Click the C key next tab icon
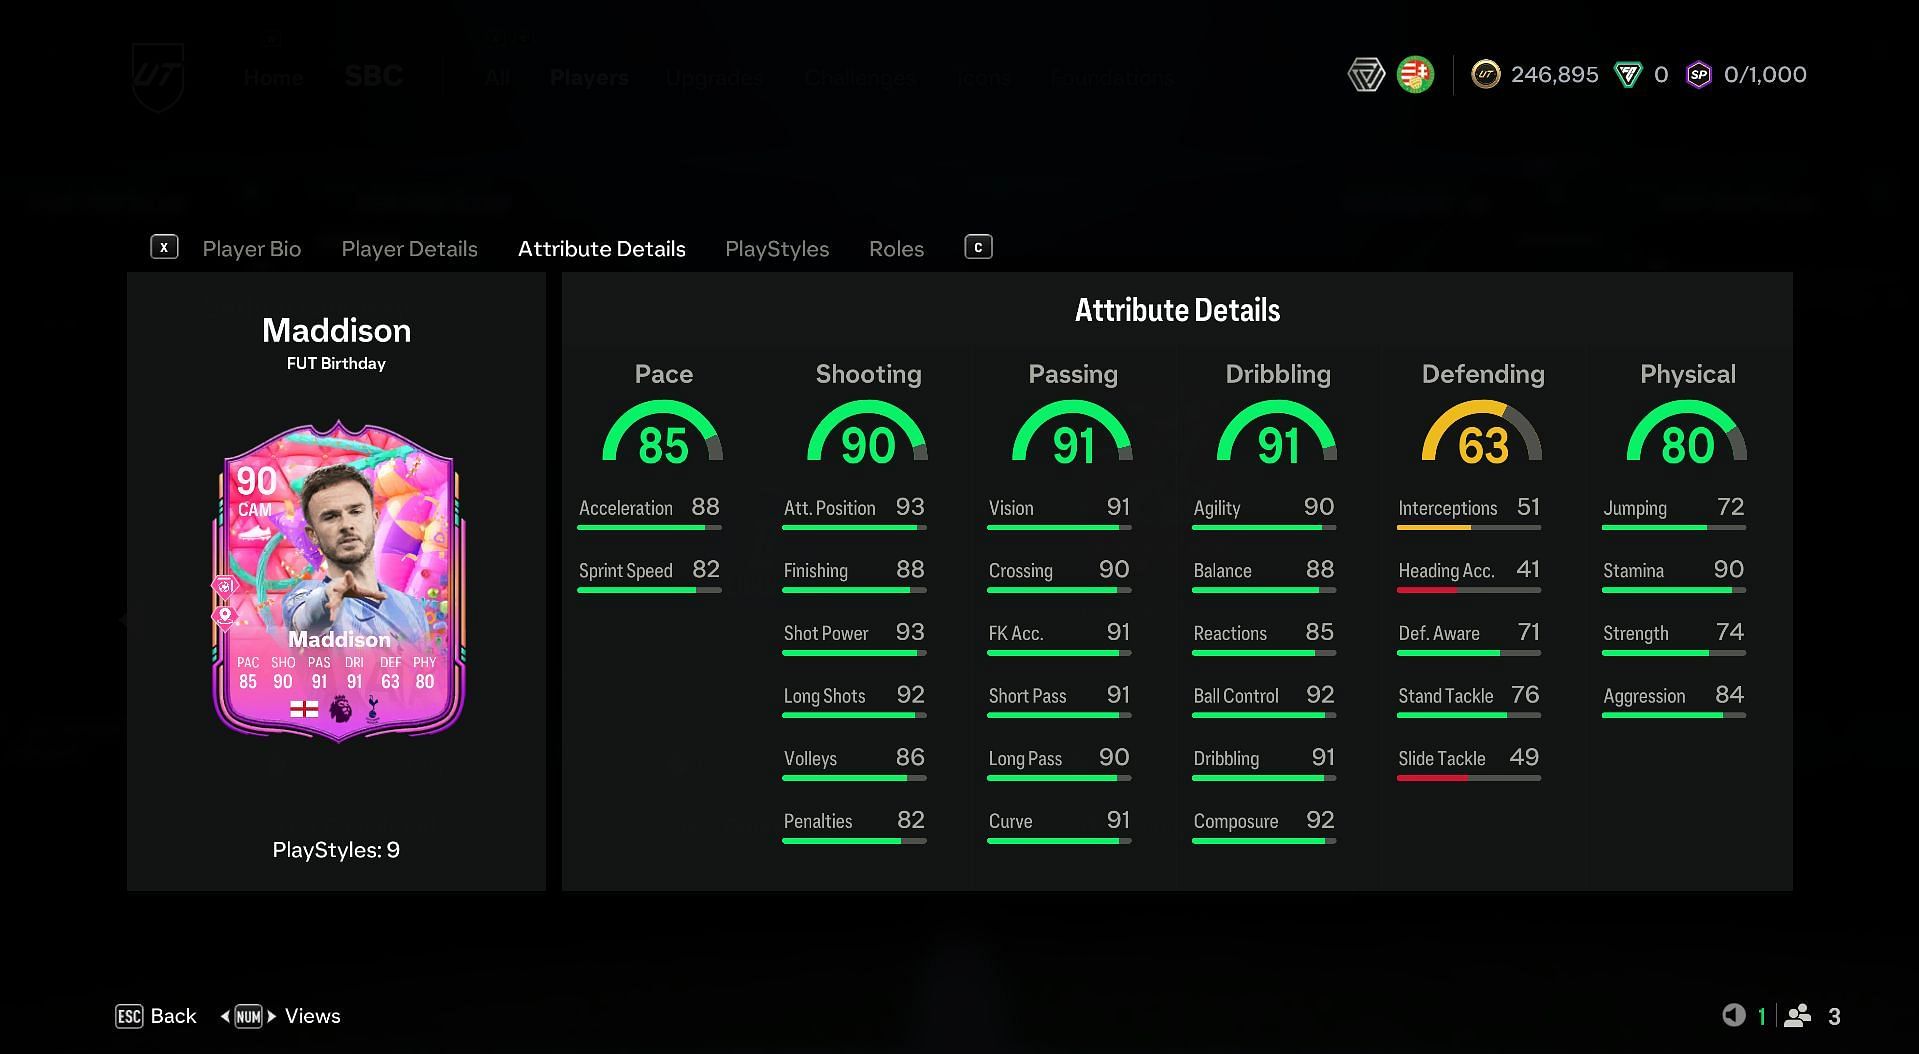Image resolution: width=1919 pixels, height=1054 pixels. (x=978, y=247)
